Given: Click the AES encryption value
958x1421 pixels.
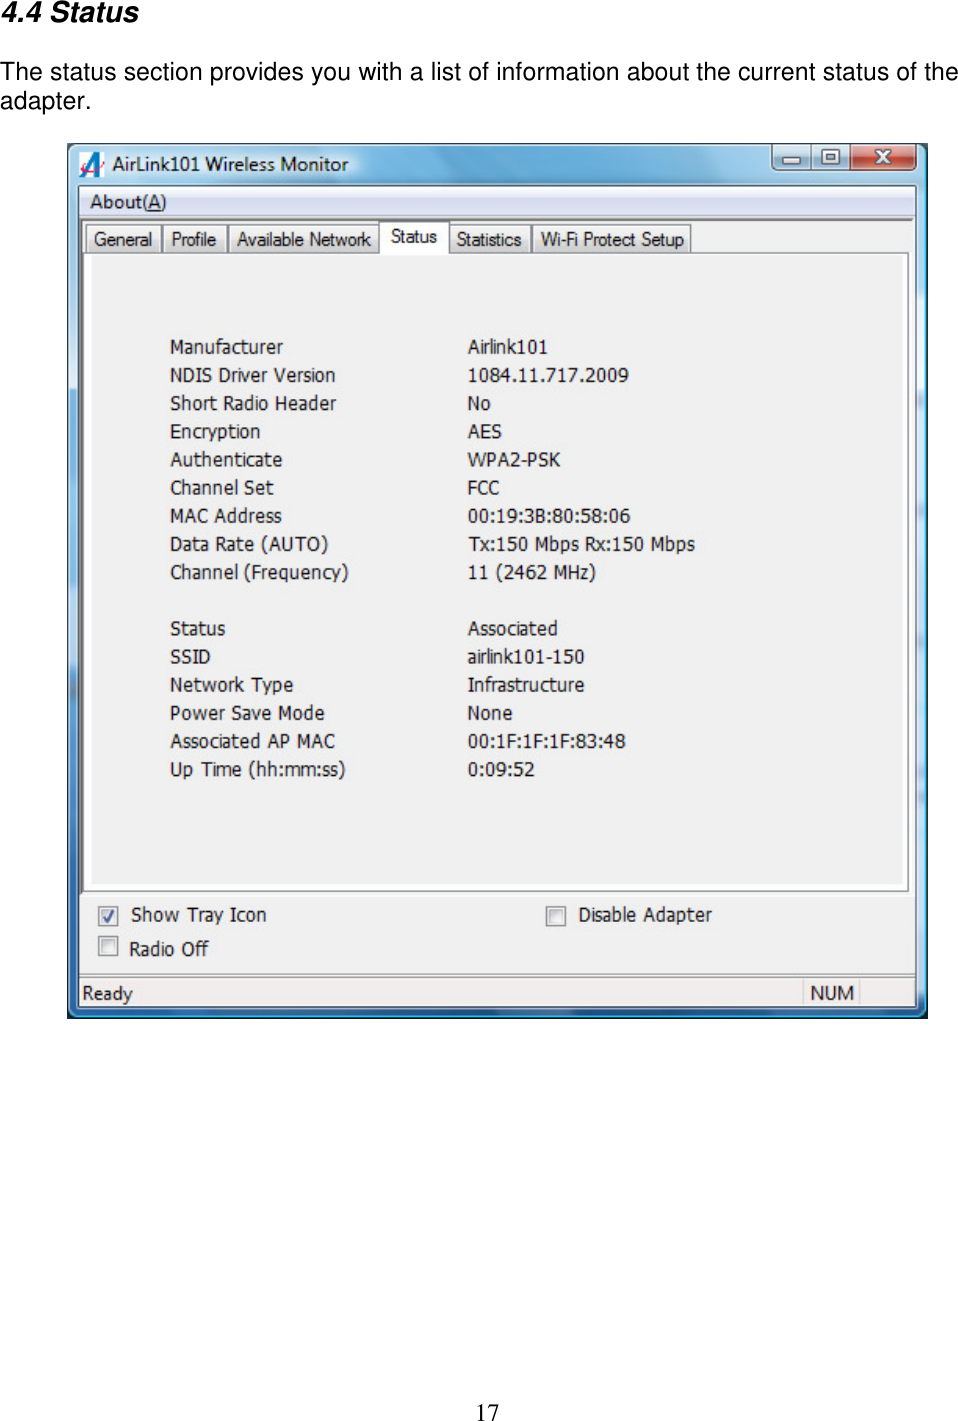Looking at the screenshot, I should [x=485, y=432].
